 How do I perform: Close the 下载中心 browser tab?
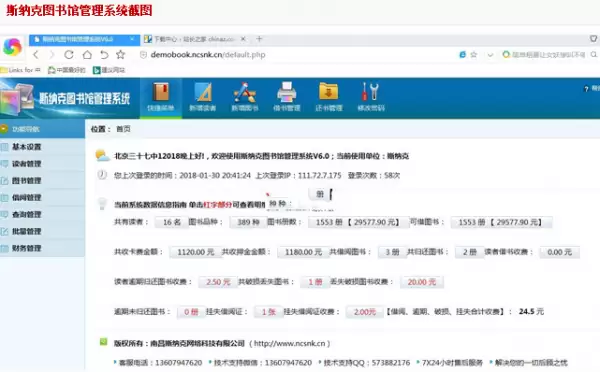click(243, 39)
